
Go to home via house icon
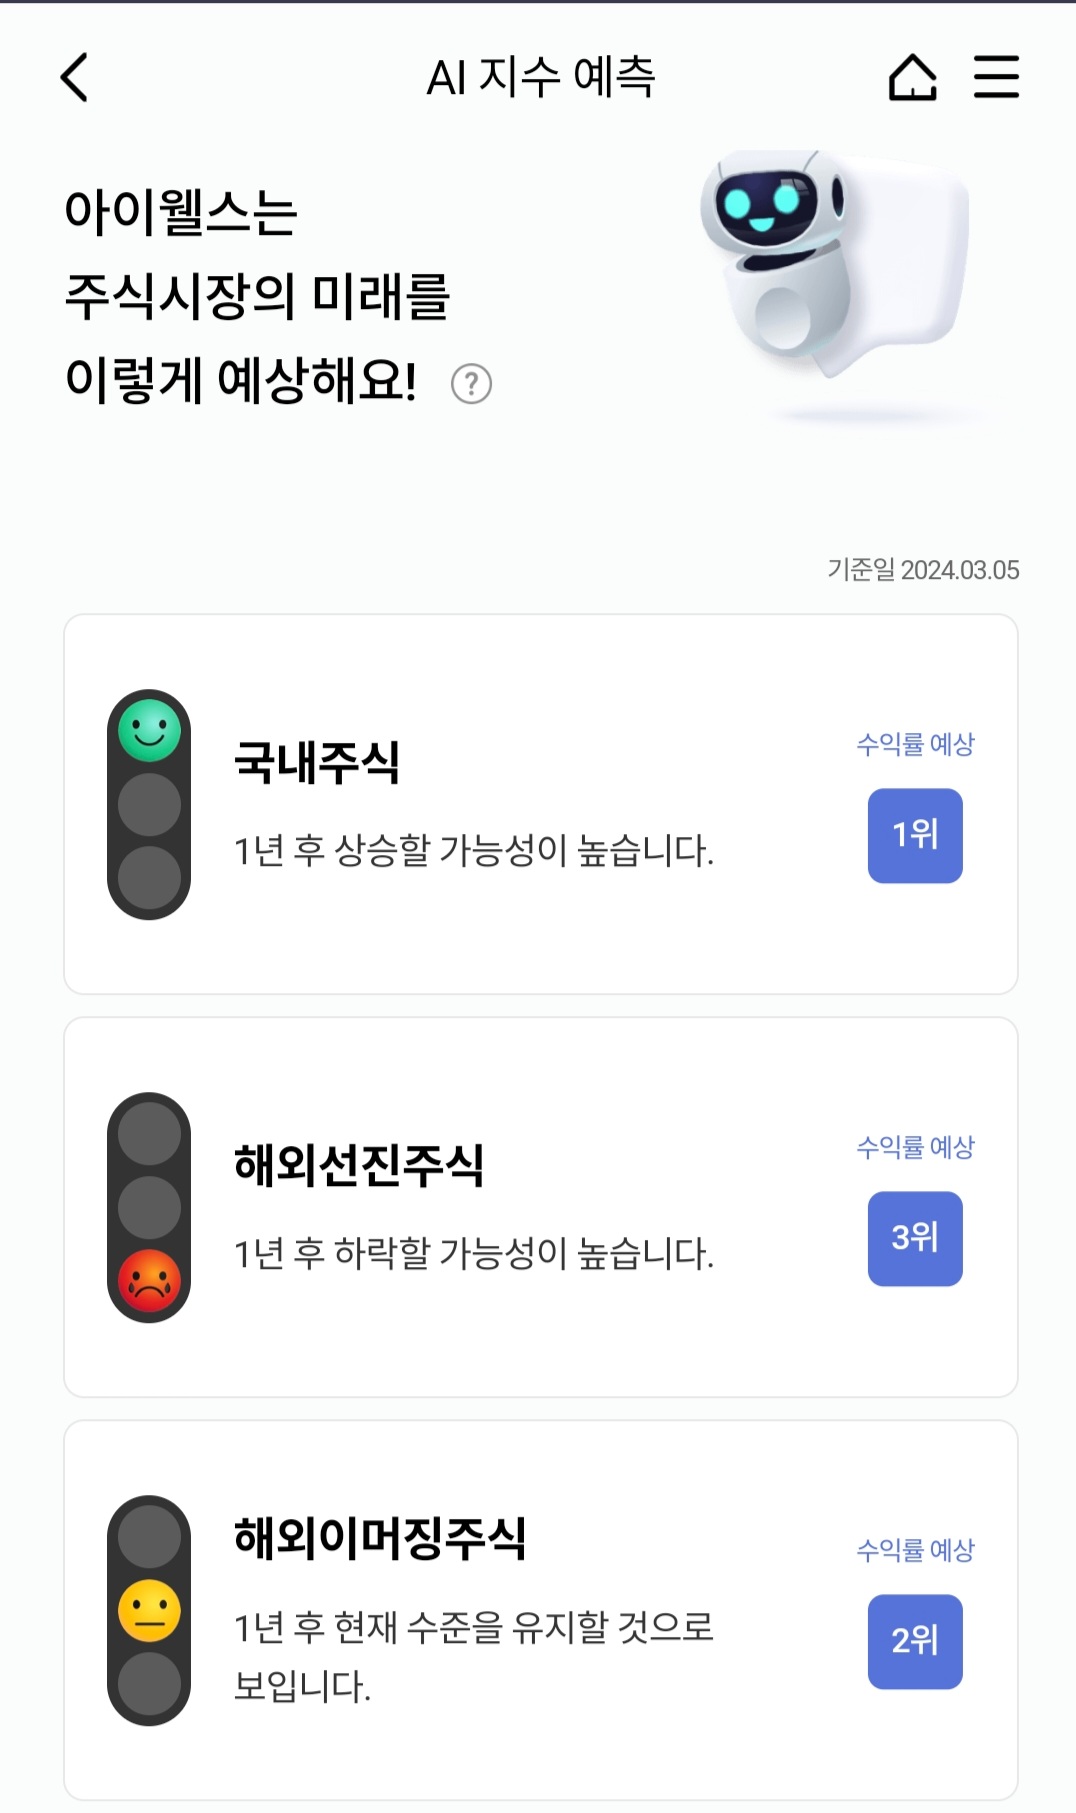(912, 77)
